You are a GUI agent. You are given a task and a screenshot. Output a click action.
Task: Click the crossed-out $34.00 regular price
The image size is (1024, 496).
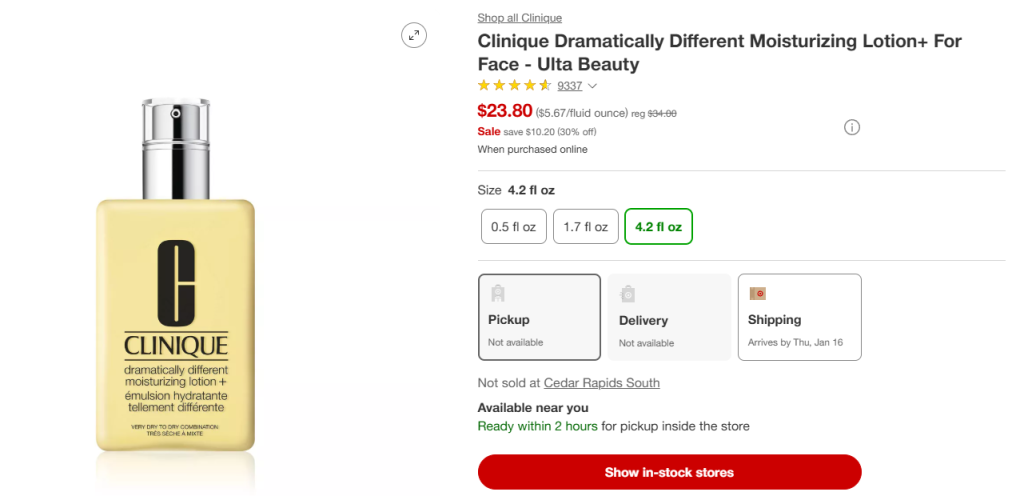(x=663, y=113)
